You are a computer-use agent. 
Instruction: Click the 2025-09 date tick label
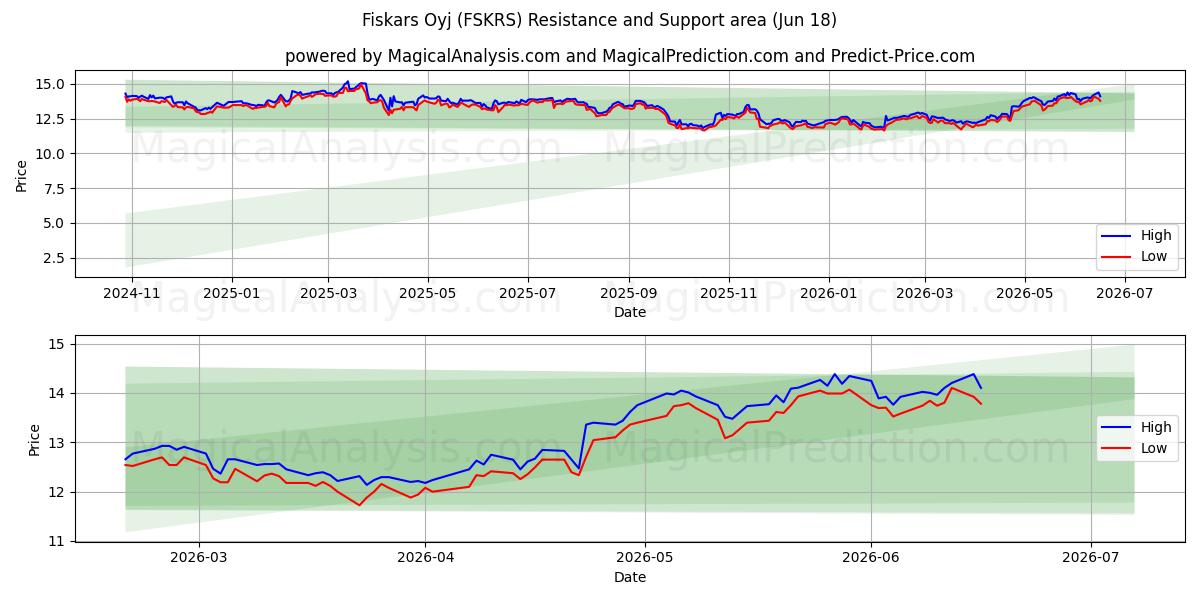coord(629,293)
